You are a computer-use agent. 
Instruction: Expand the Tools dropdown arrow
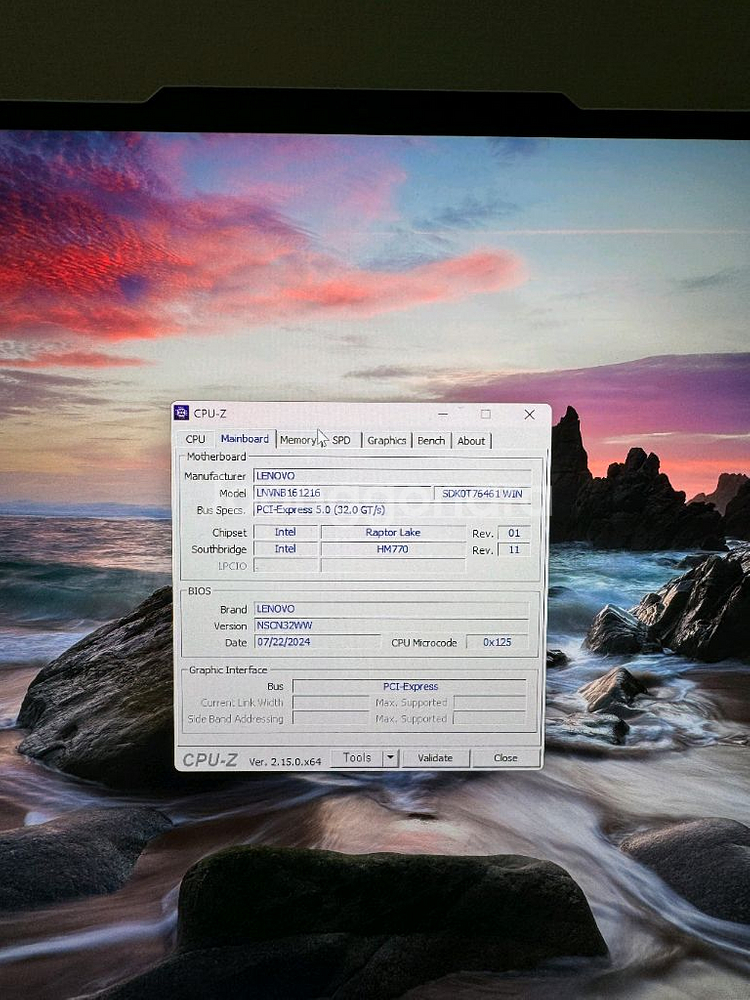391,758
